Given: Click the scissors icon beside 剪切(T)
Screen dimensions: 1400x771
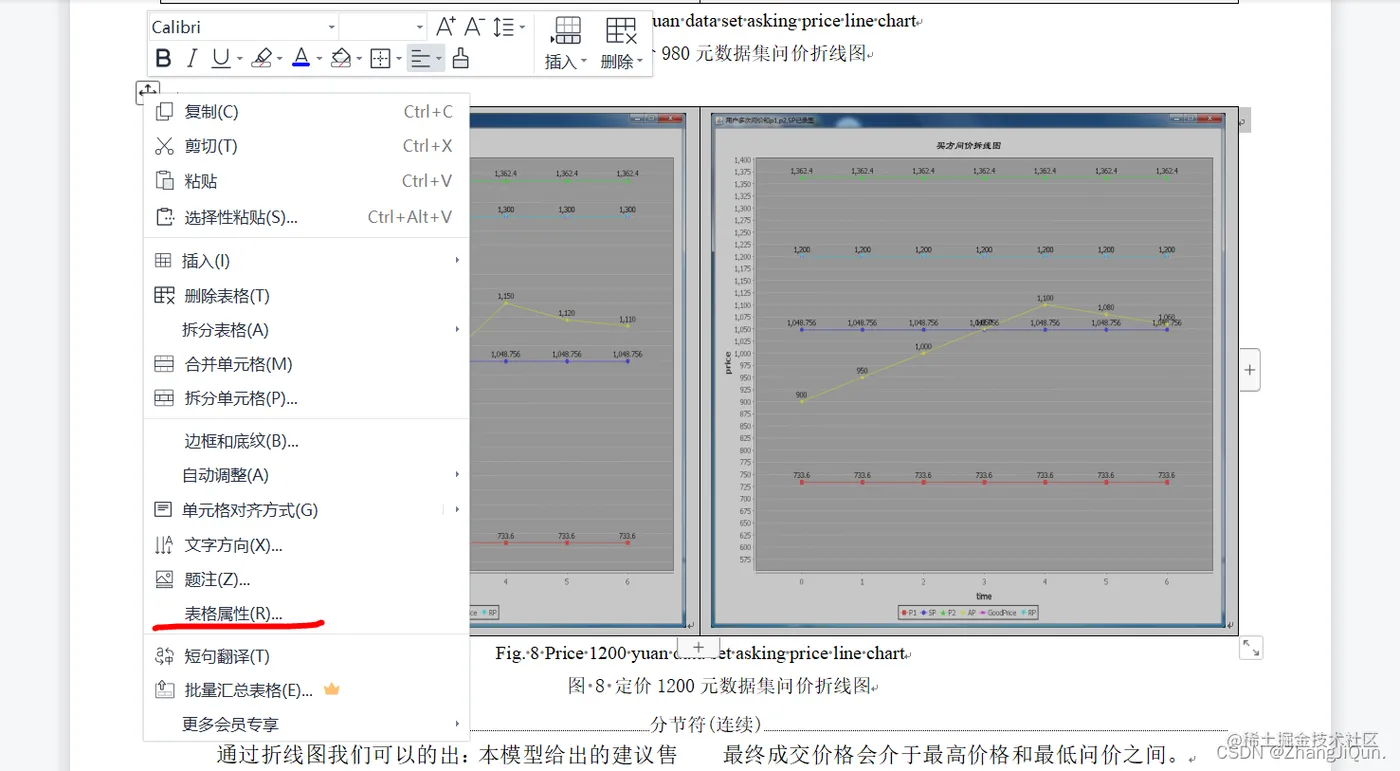Looking at the screenshot, I should 164,146.
